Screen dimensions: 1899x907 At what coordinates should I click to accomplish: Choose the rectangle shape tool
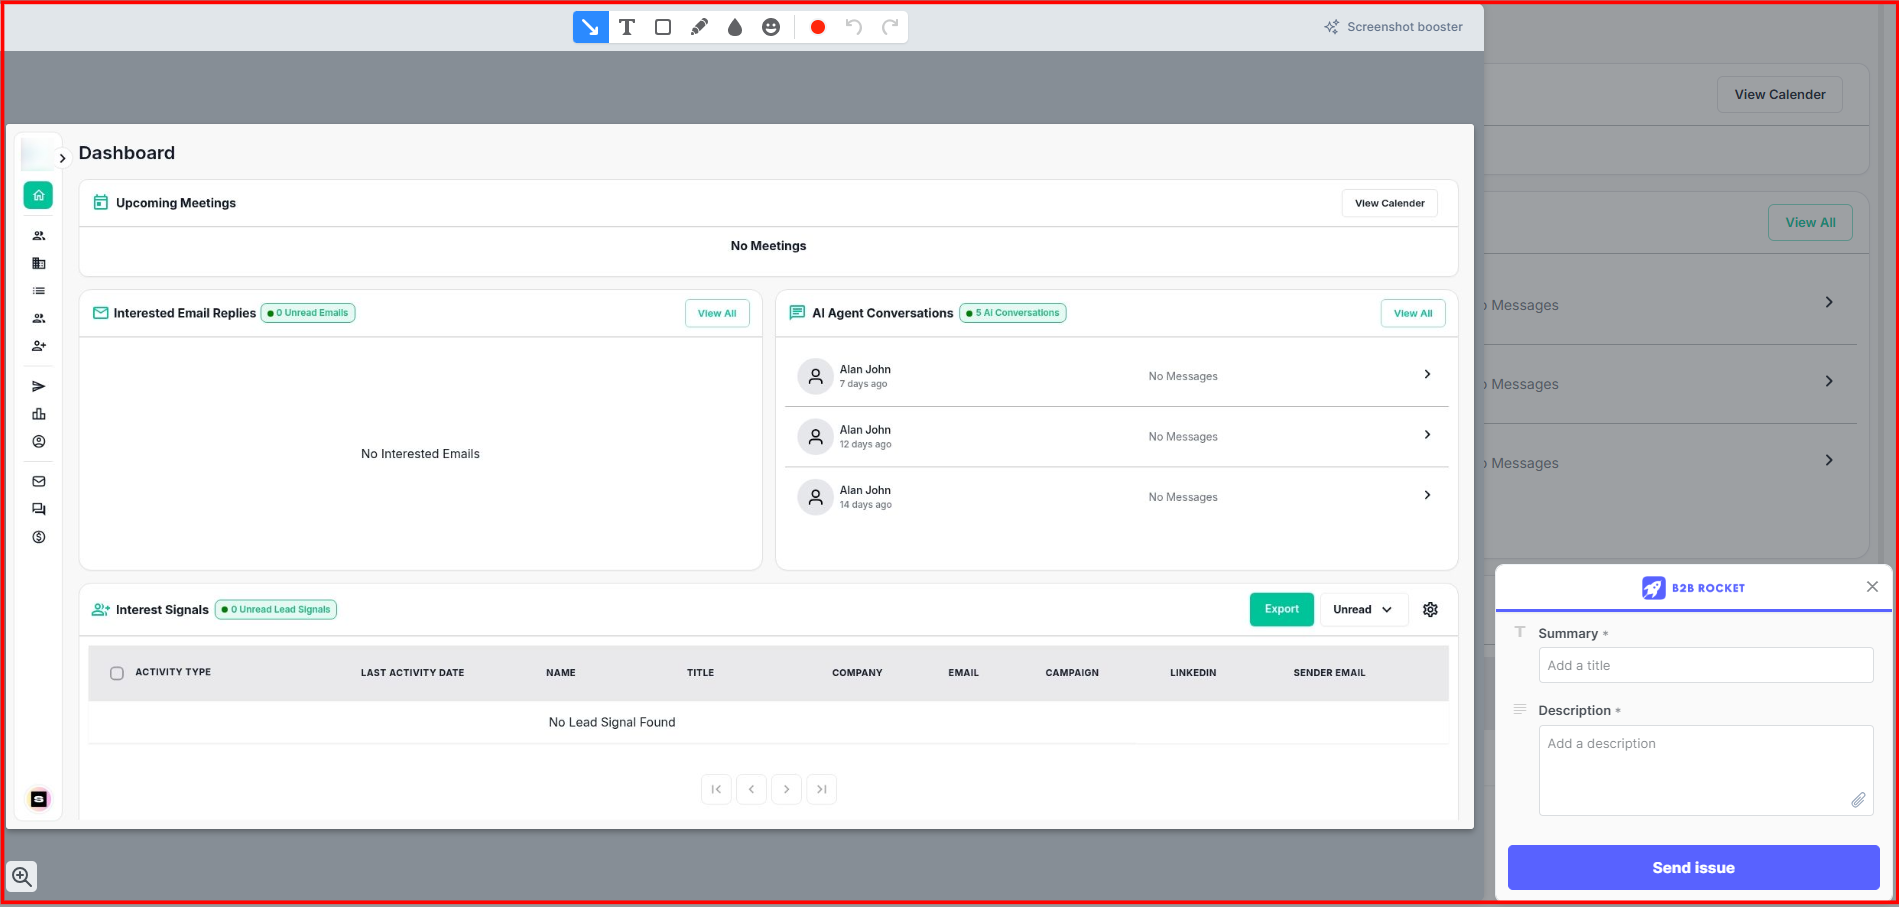click(663, 27)
